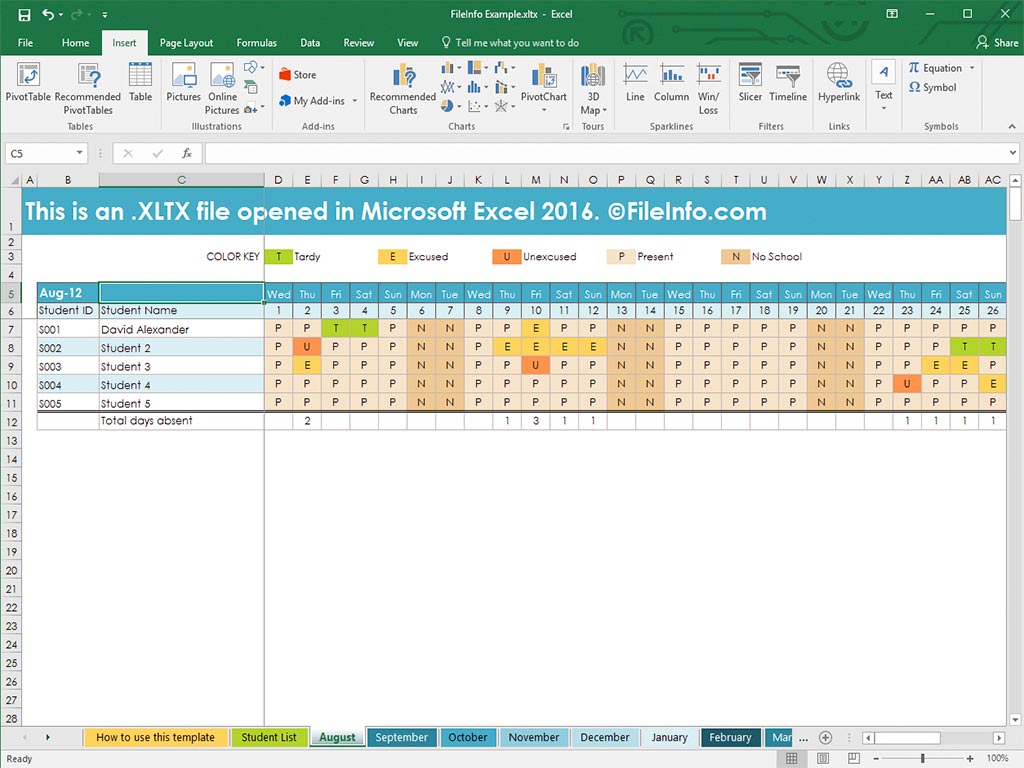The image size is (1024, 768).
Task: Open the My Add-ins dropdown
Action: [x=319, y=101]
